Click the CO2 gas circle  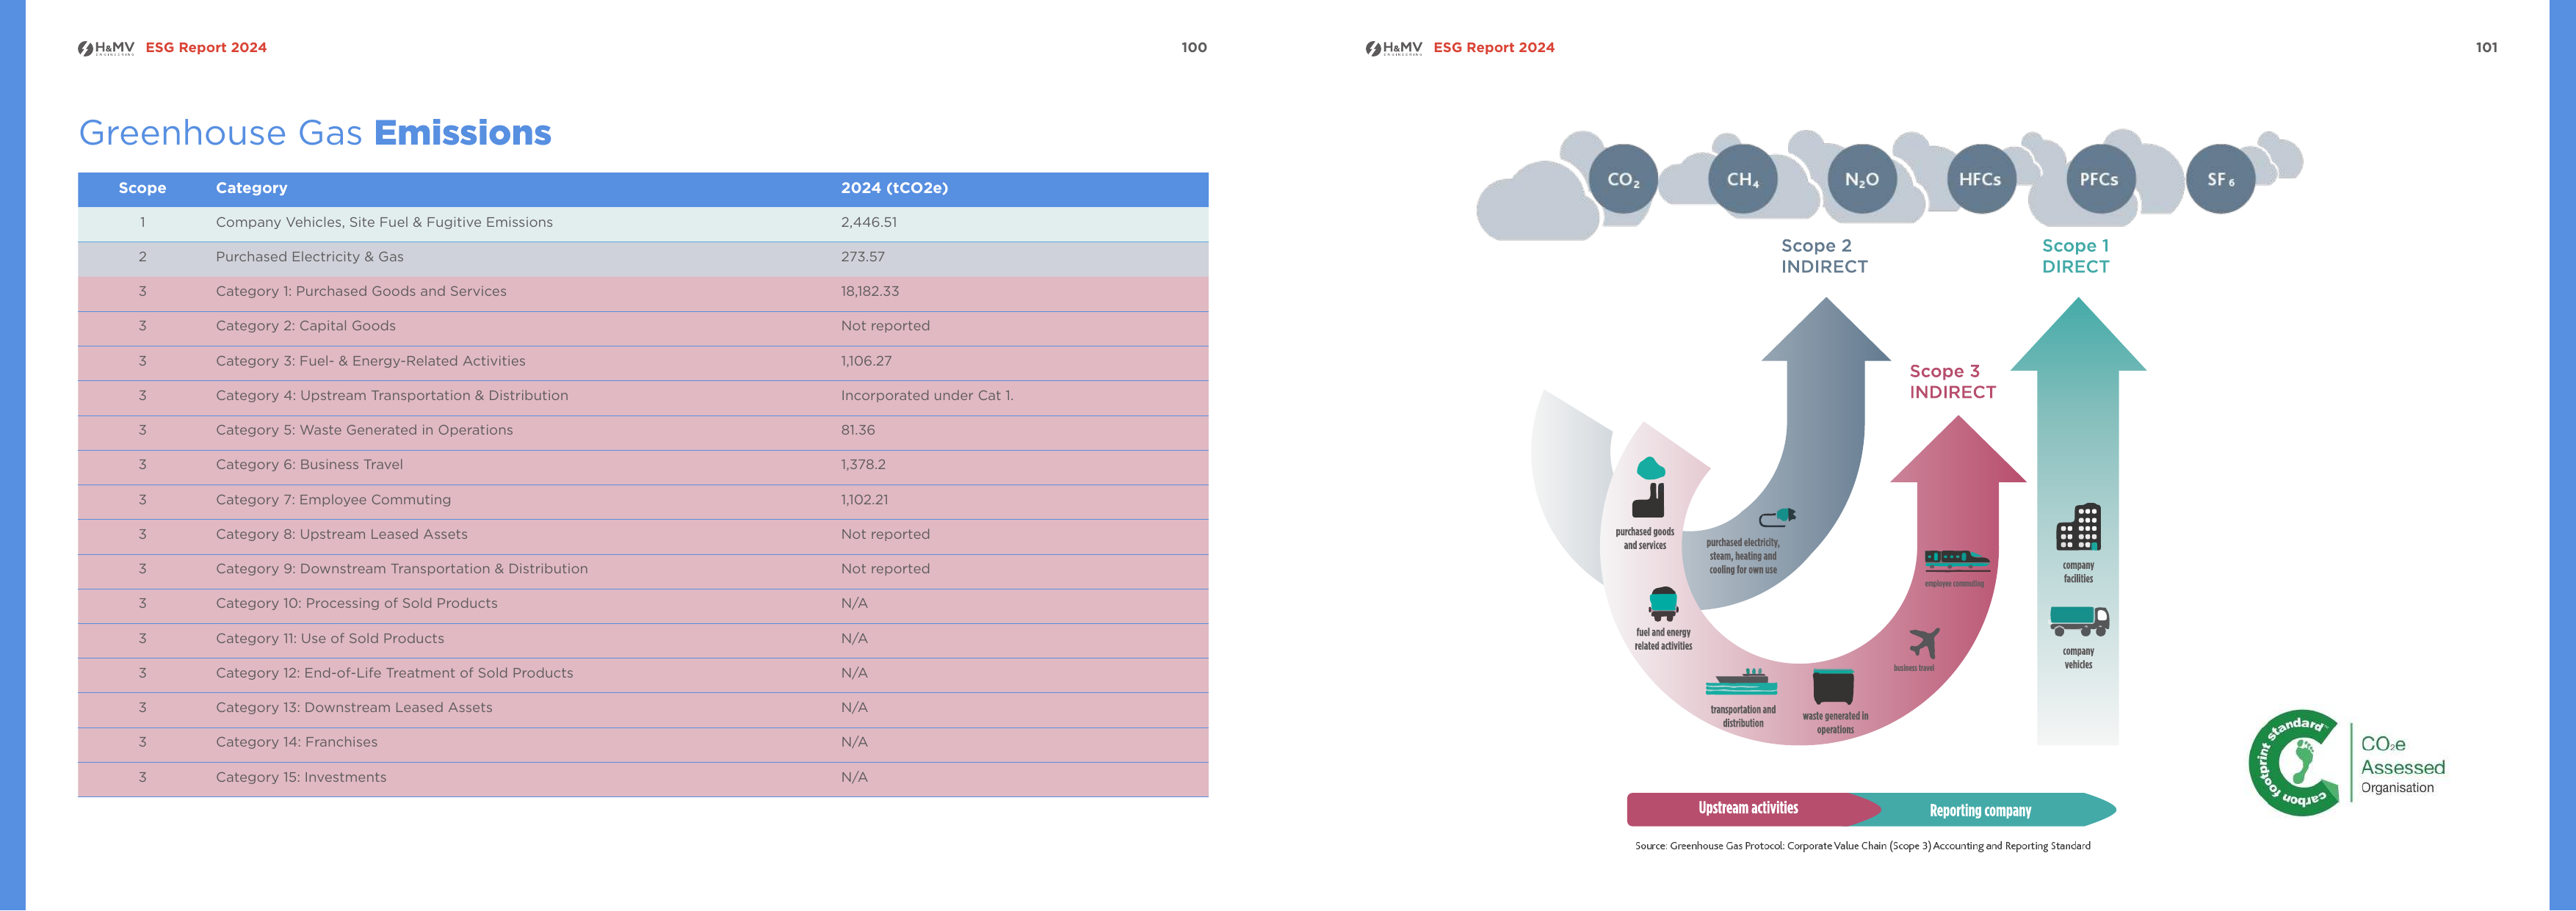click(x=1623, y=179)
